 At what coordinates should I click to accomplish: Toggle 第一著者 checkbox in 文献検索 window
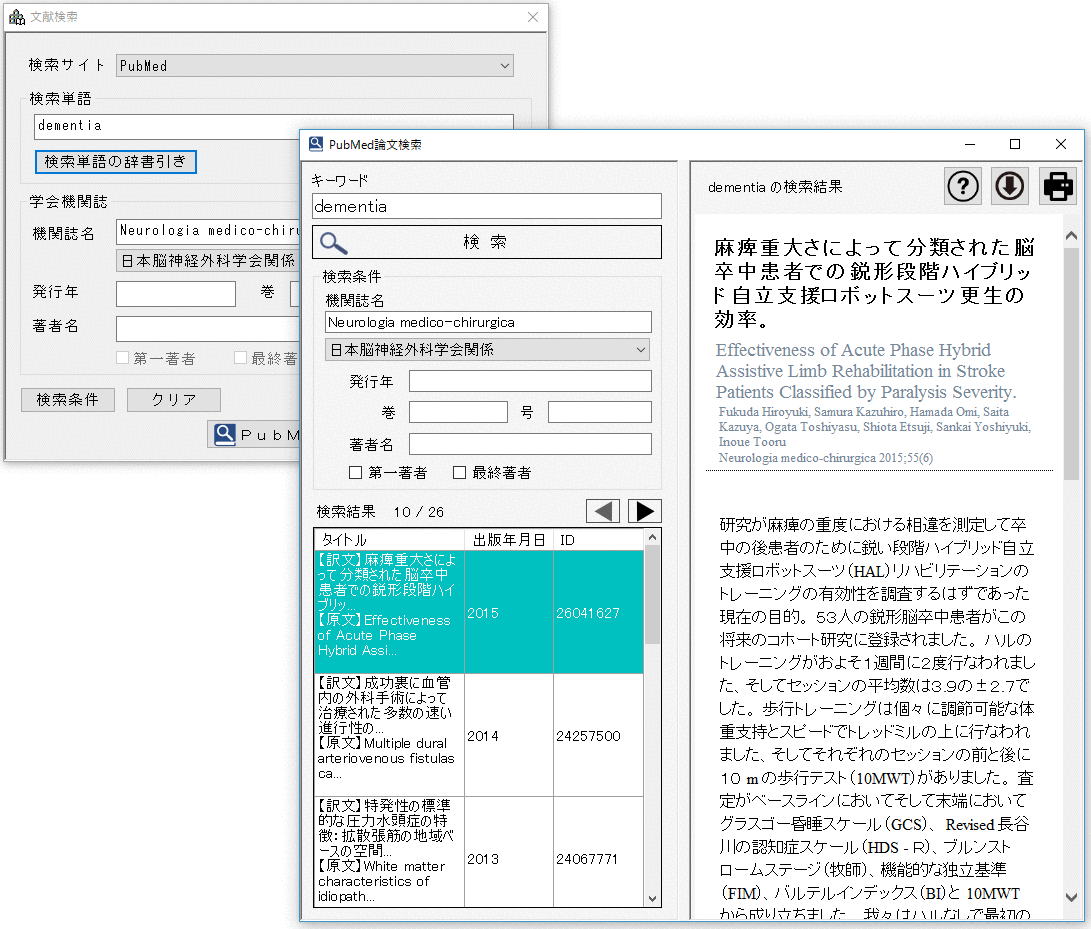tap(122, 358)
